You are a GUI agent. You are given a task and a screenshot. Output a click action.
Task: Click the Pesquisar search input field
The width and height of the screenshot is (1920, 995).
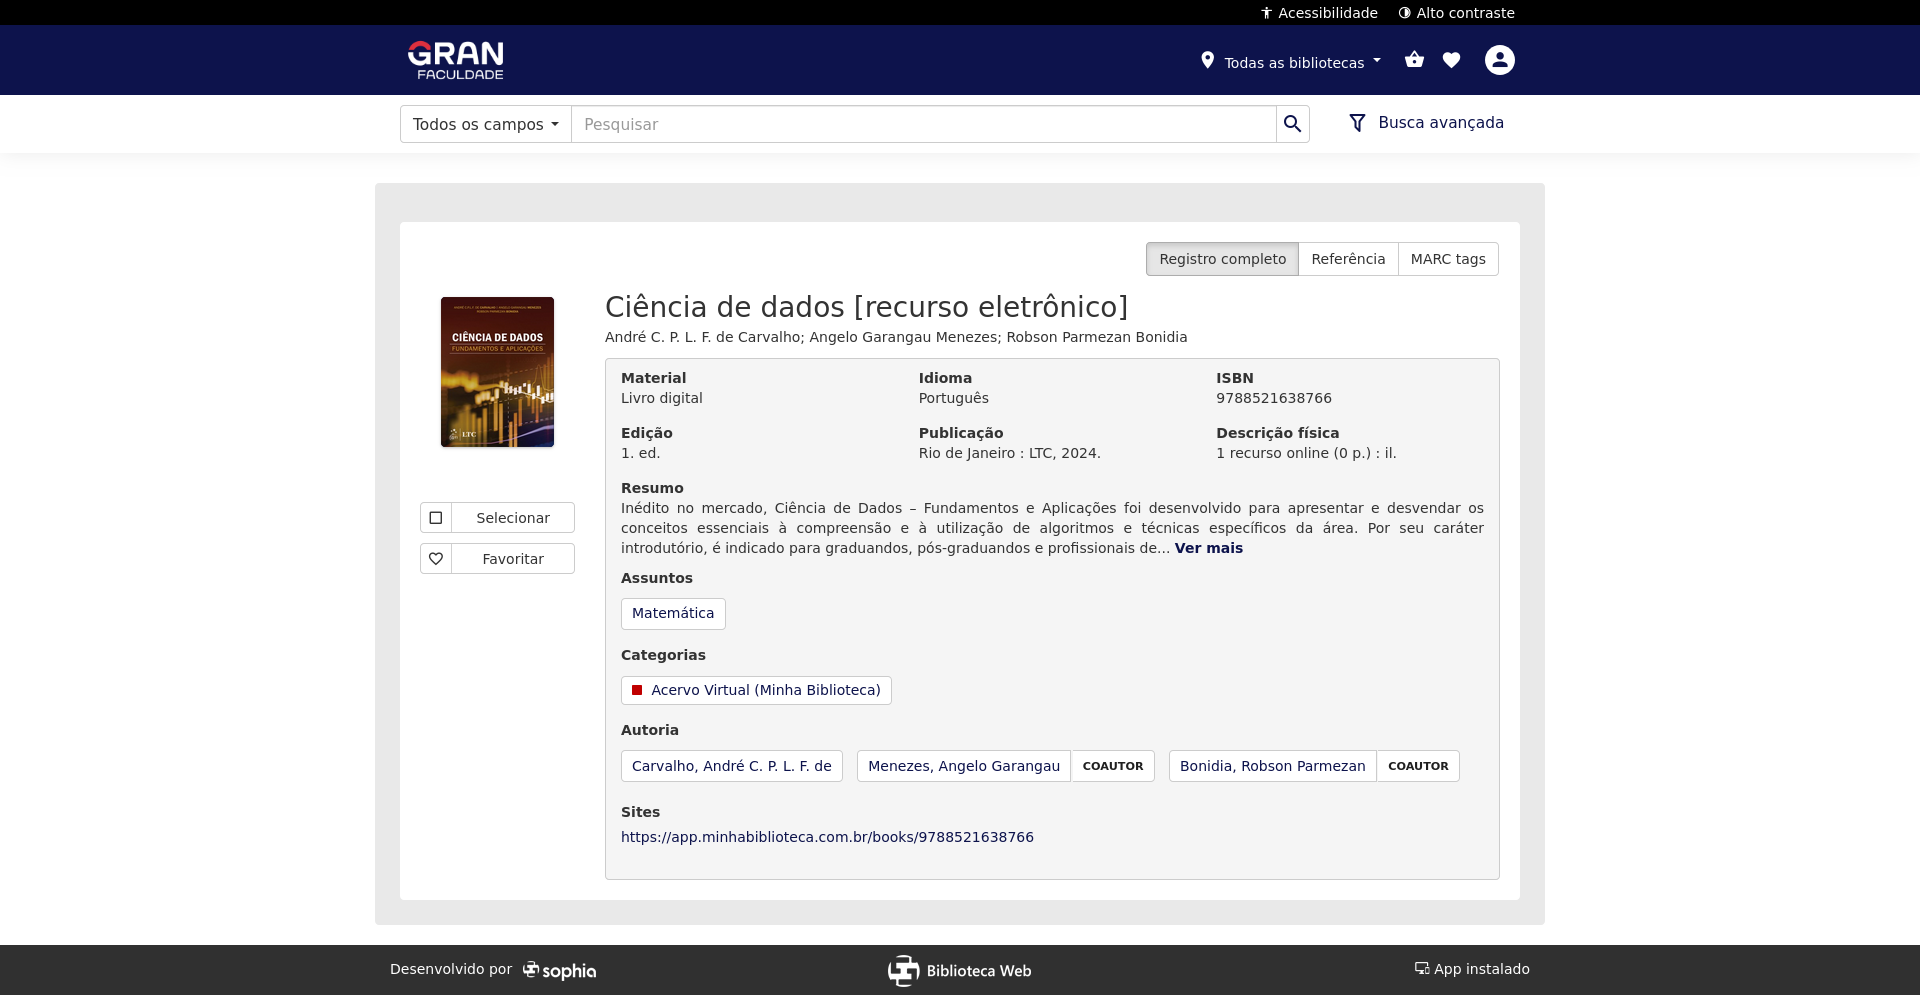point(922,124)
